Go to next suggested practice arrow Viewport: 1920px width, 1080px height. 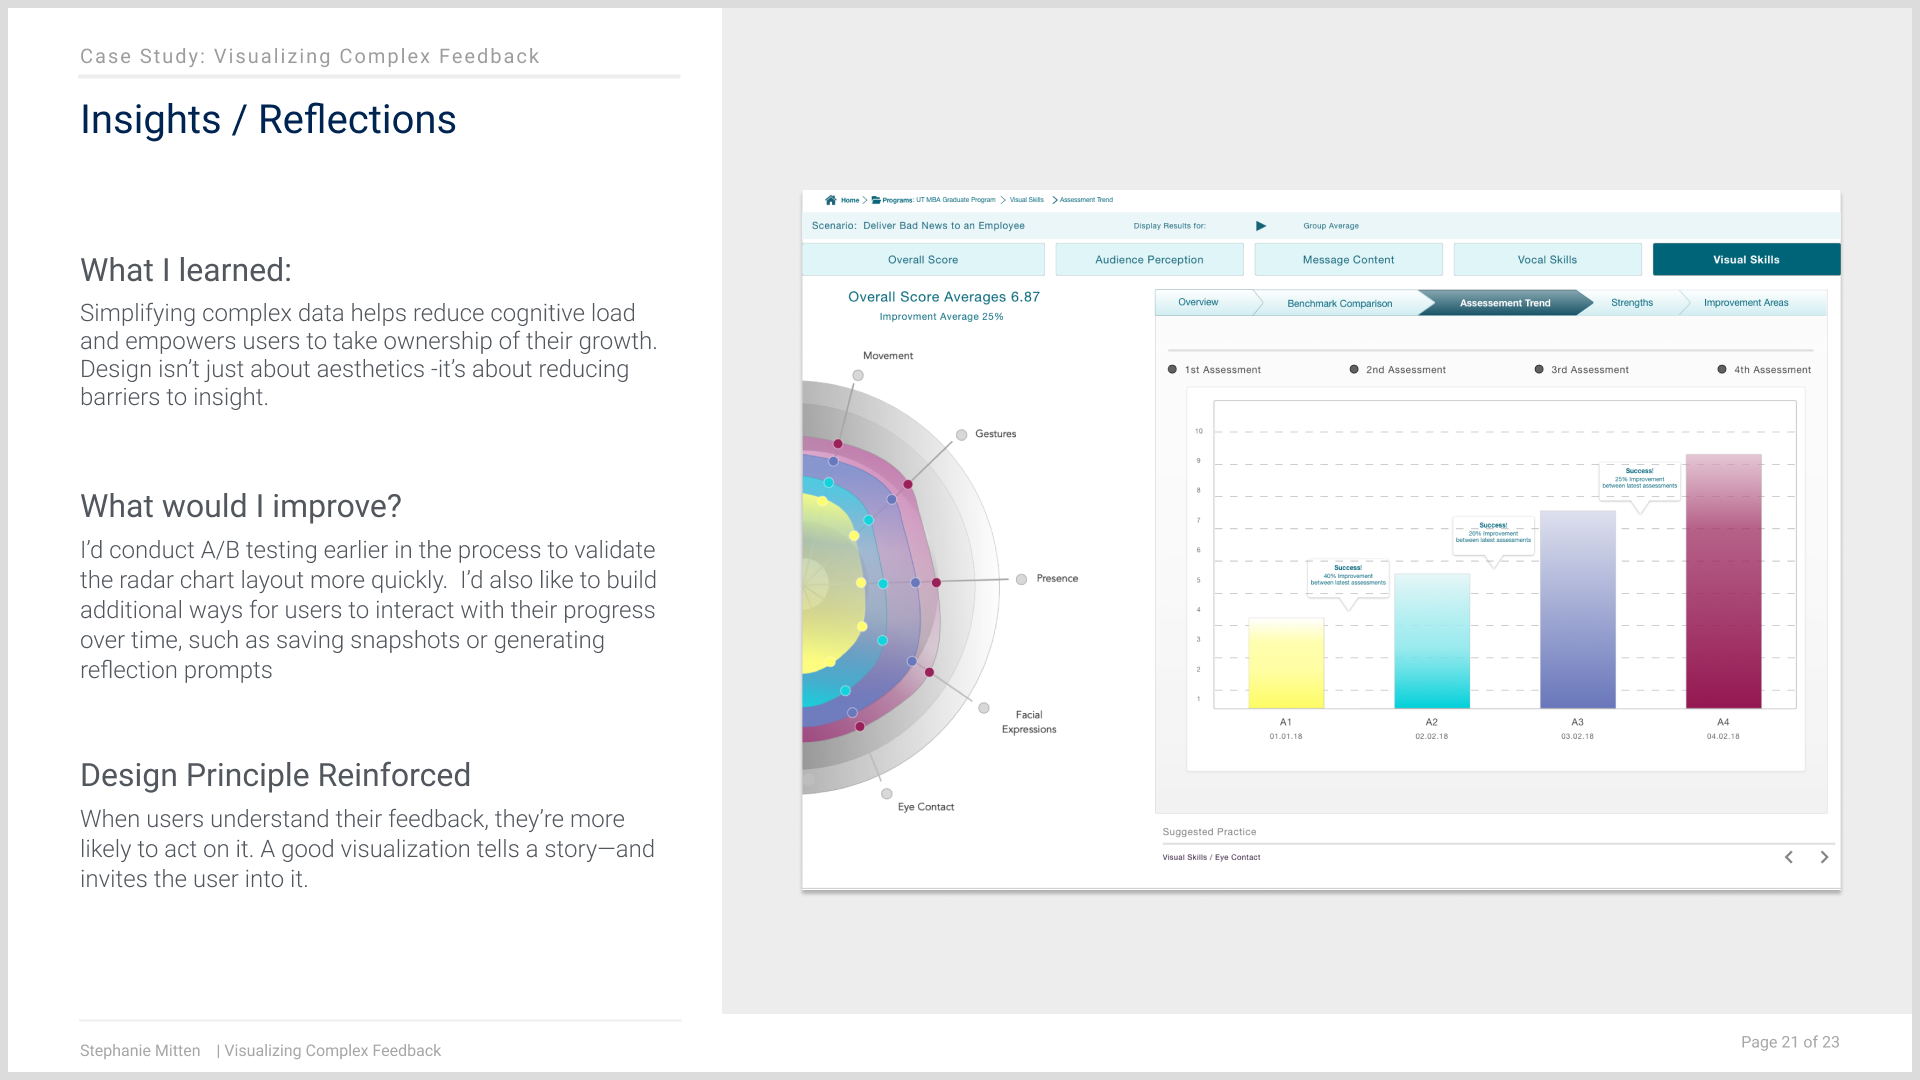click(1824, 857)
